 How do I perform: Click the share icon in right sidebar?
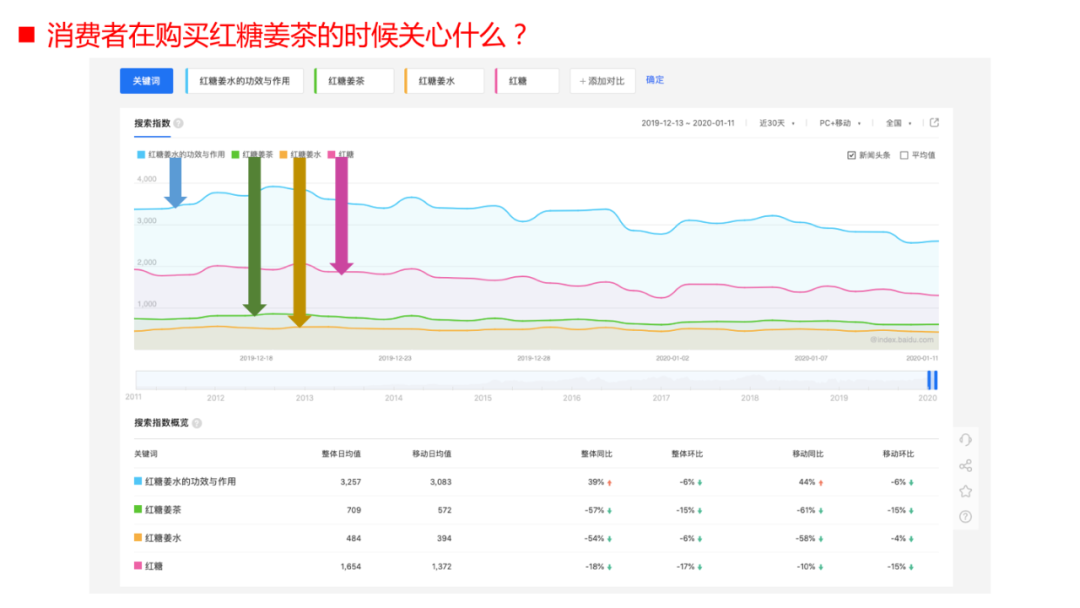tap(965, 466)
